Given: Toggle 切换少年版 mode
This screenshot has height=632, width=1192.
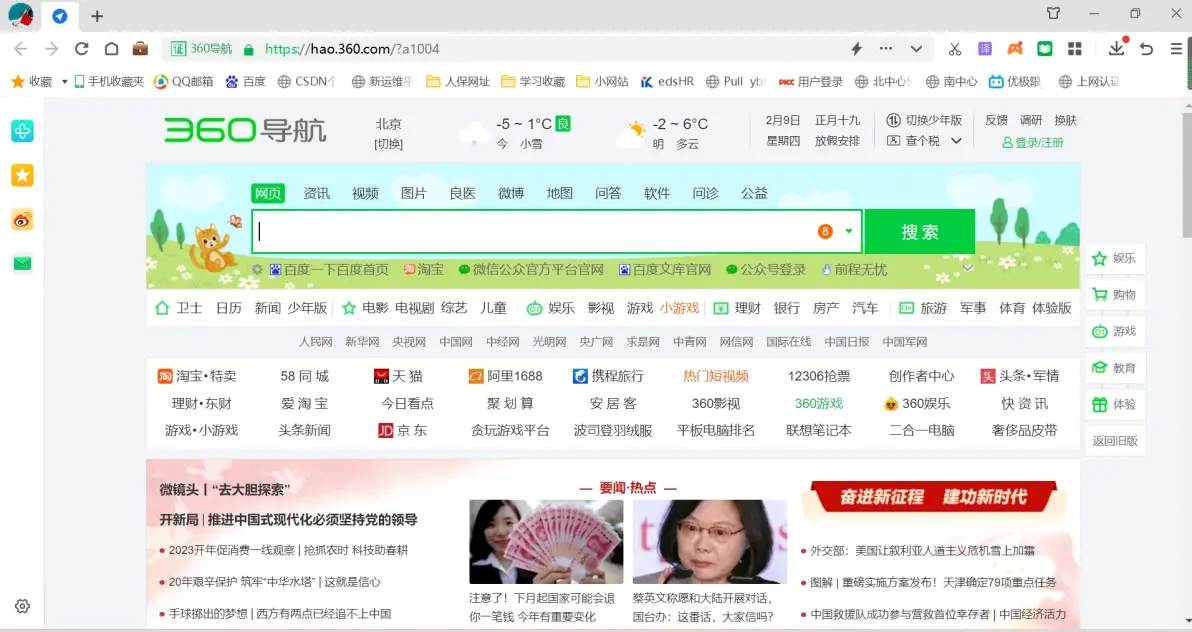Looking at the screenshot, I should tap(924, 120).
